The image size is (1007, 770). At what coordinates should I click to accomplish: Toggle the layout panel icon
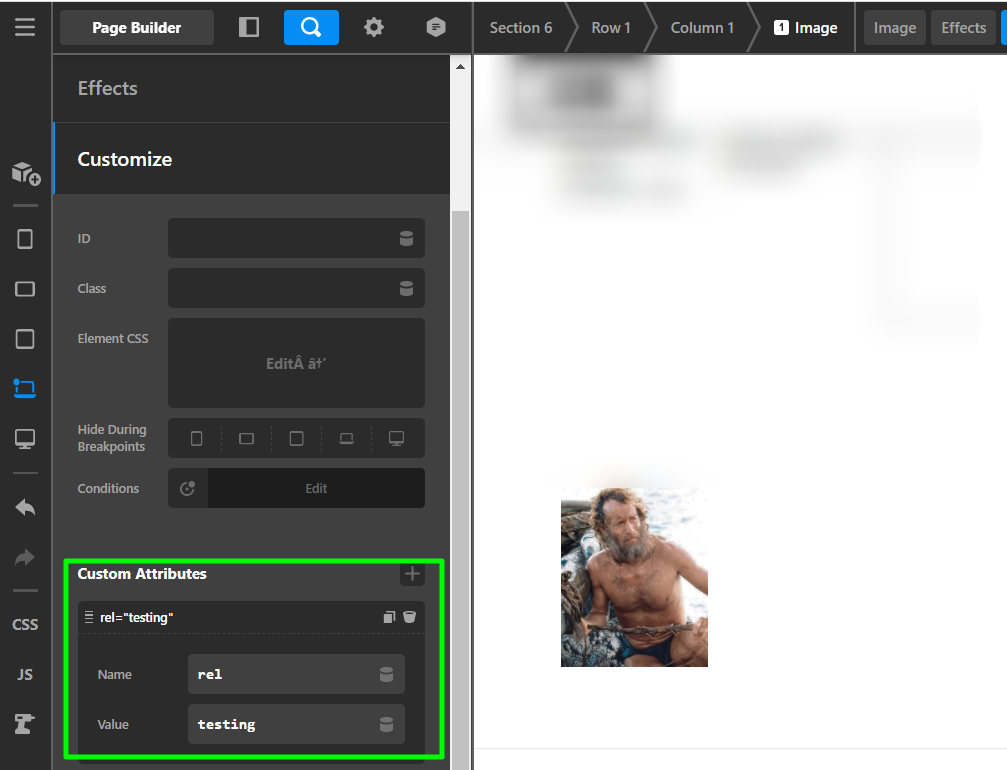coord(249,27)
